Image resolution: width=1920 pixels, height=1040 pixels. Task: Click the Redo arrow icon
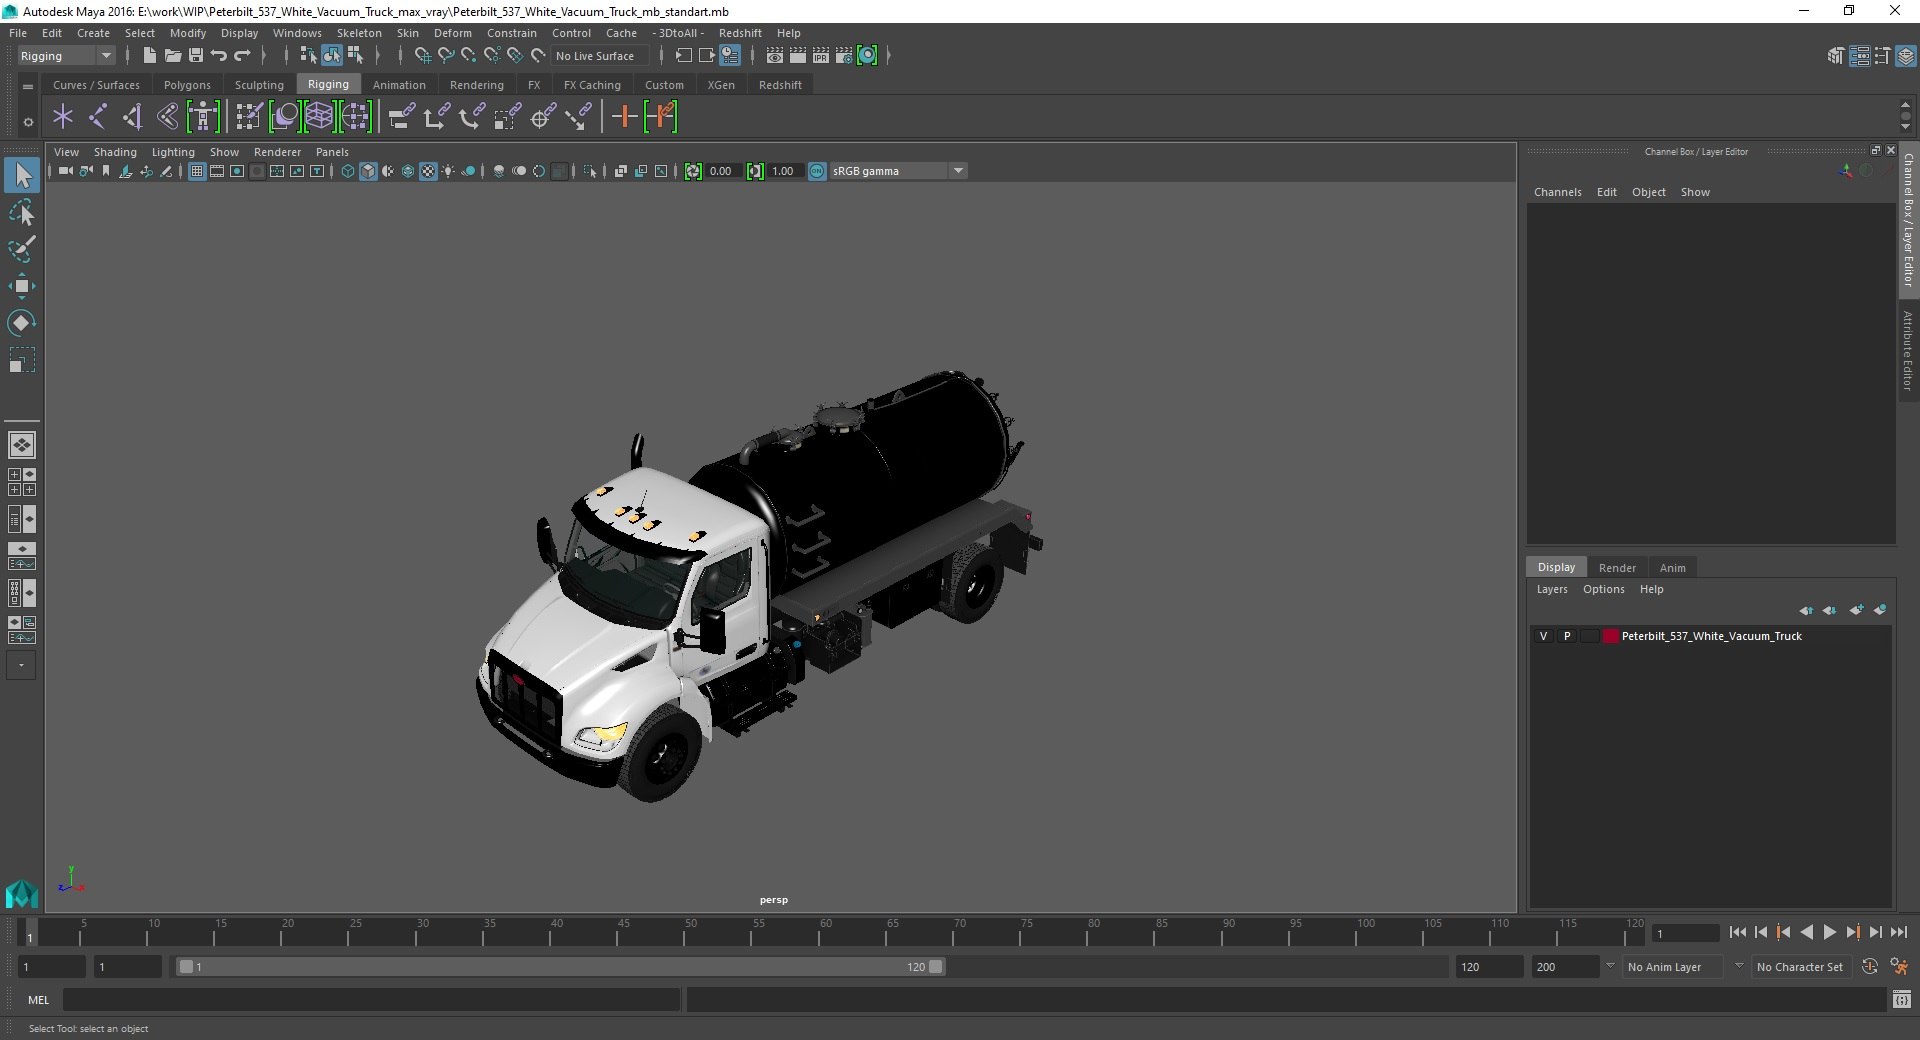coord(242,56)
